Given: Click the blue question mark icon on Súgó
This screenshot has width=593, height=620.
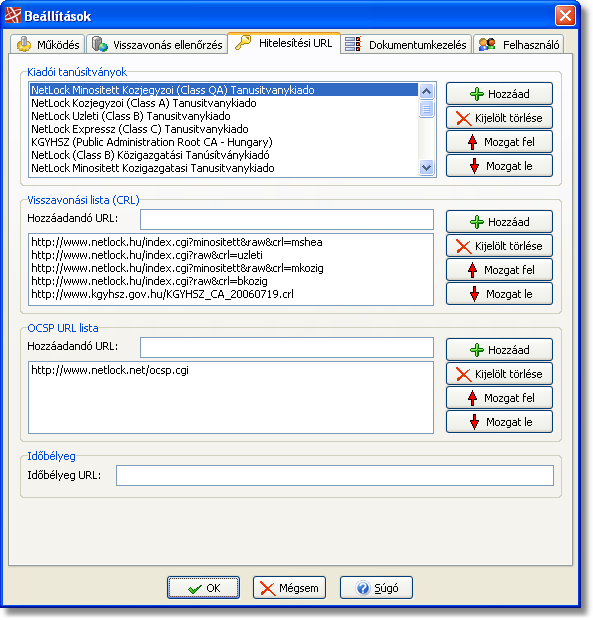Looking at the screenshot, I should [x=363, y=588].
